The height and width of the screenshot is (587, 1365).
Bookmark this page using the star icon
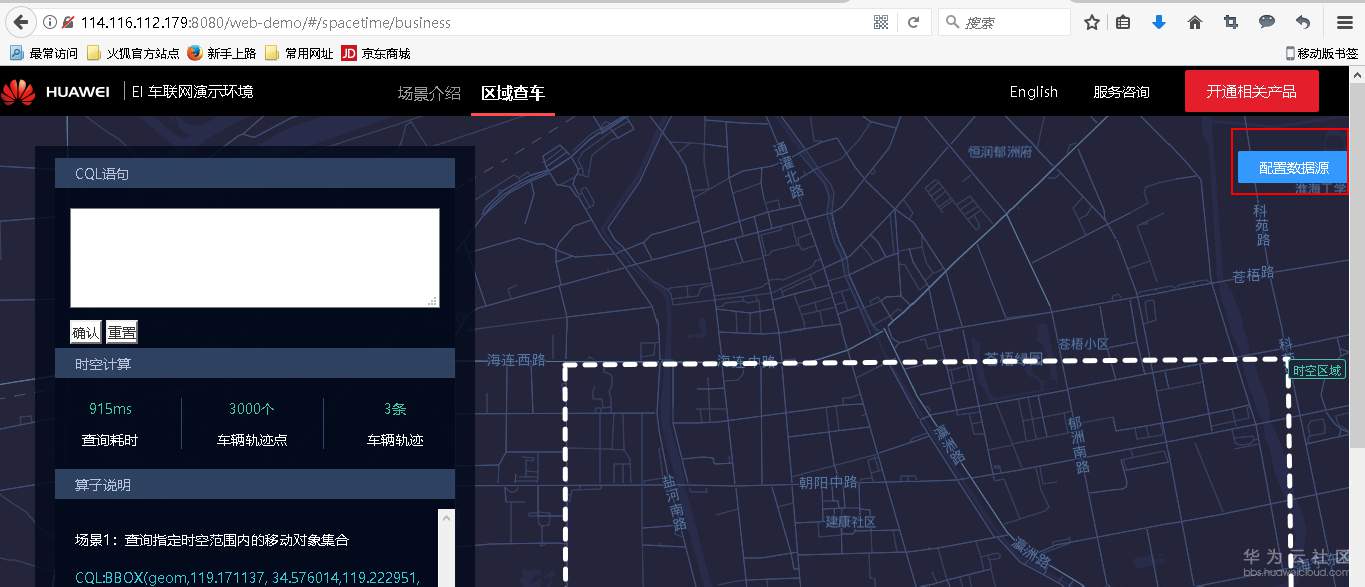pos(1090,22)
